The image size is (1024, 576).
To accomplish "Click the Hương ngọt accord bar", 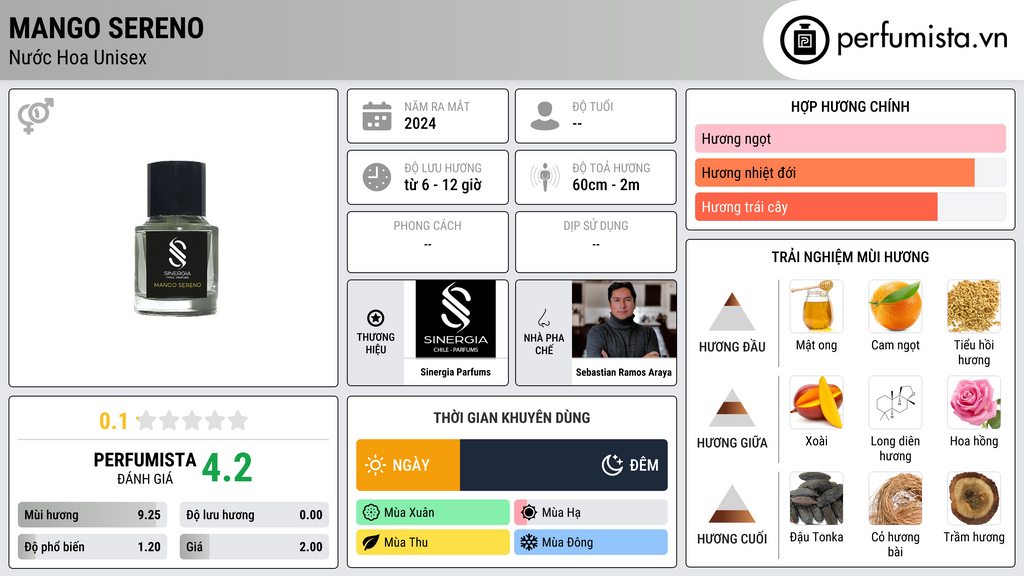I will coord(850,138).
